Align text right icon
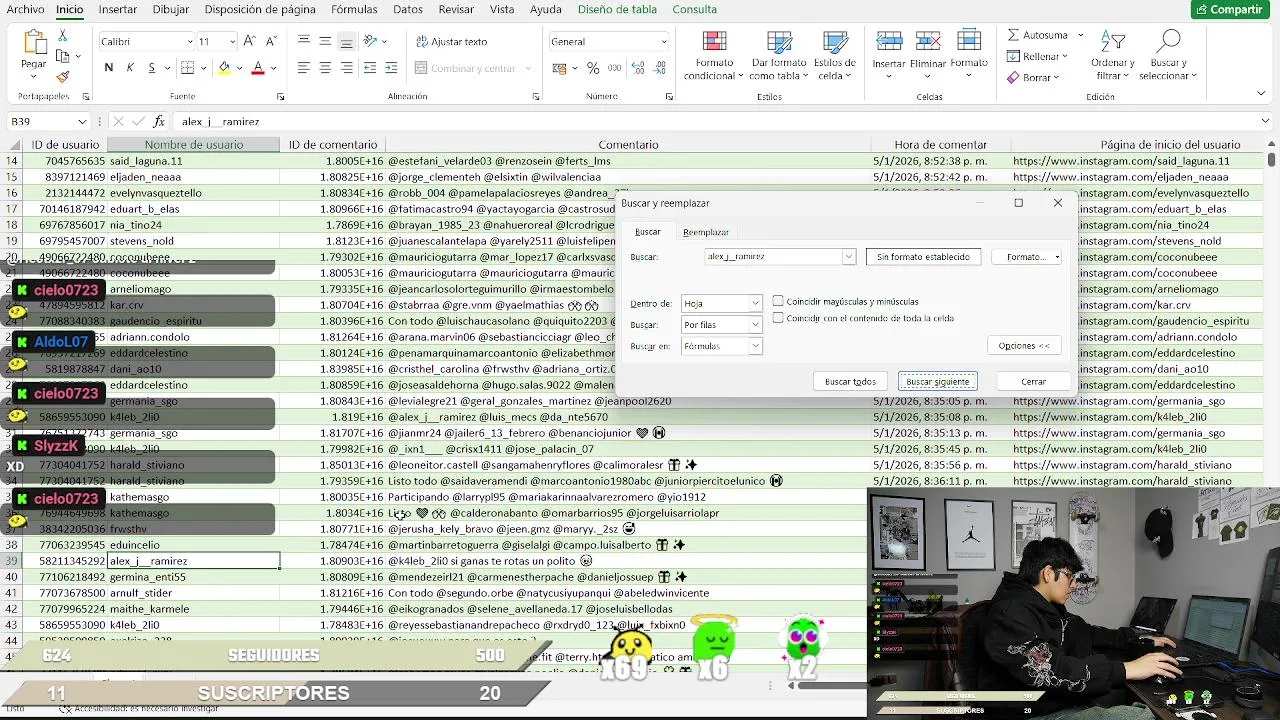Screen dimensions: 1280x720 tap(346, 68)
